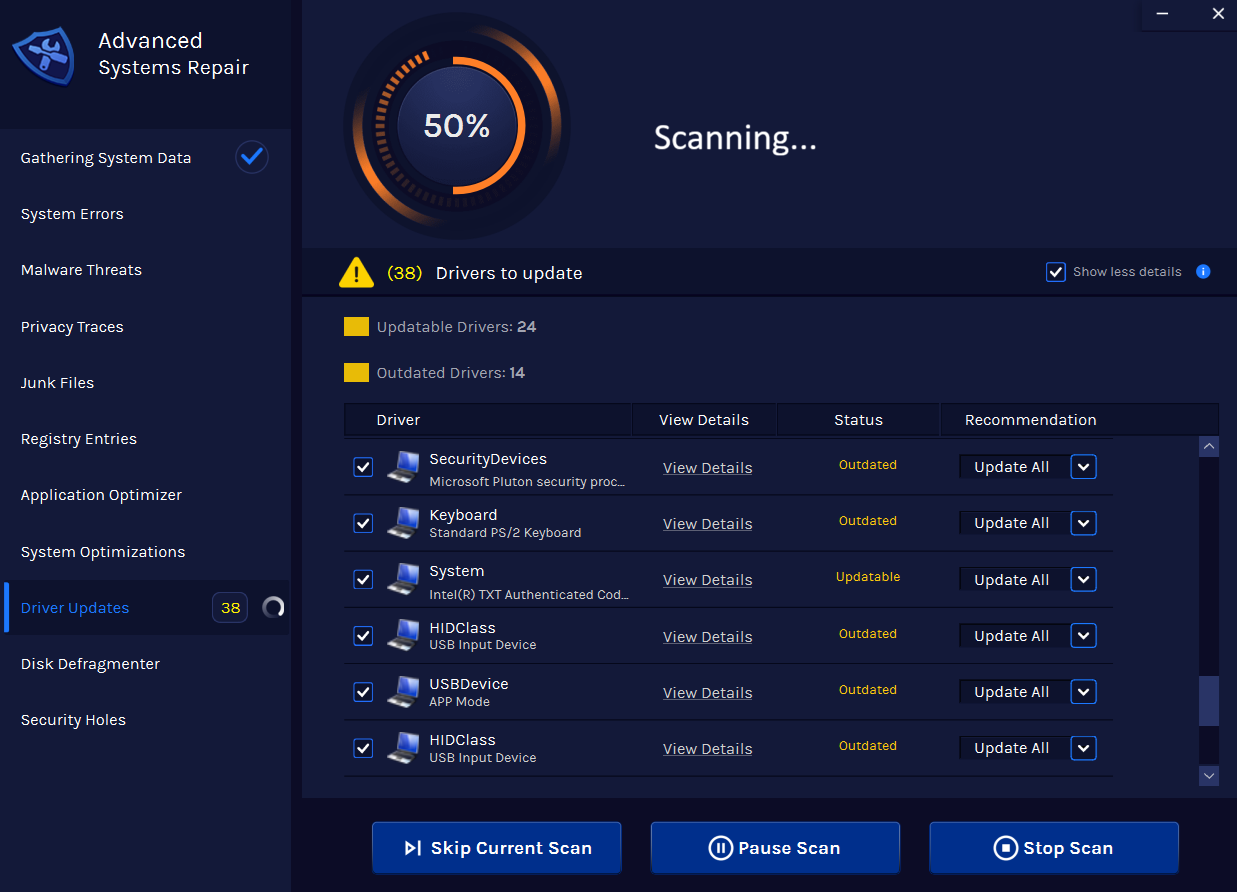Image resolution: width=1237 pixels, height=892 pixels.
Task: Stop the scan
Action: (1054, 848)
